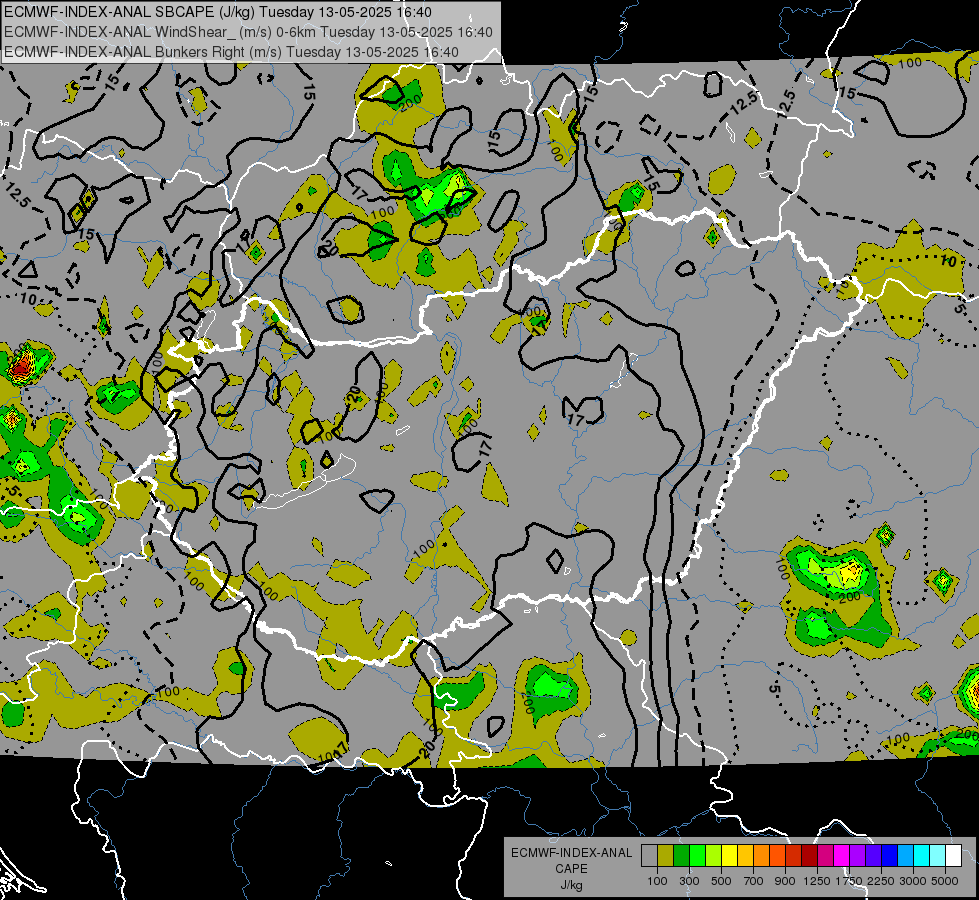Screen dimensions: 979x900
Task: Choose the deep pink swatch right after 1250
Action: coord(826,855)
